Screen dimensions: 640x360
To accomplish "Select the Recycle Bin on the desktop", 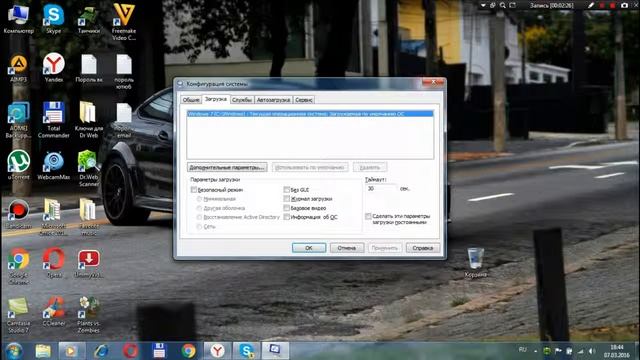I will point(476,262).
